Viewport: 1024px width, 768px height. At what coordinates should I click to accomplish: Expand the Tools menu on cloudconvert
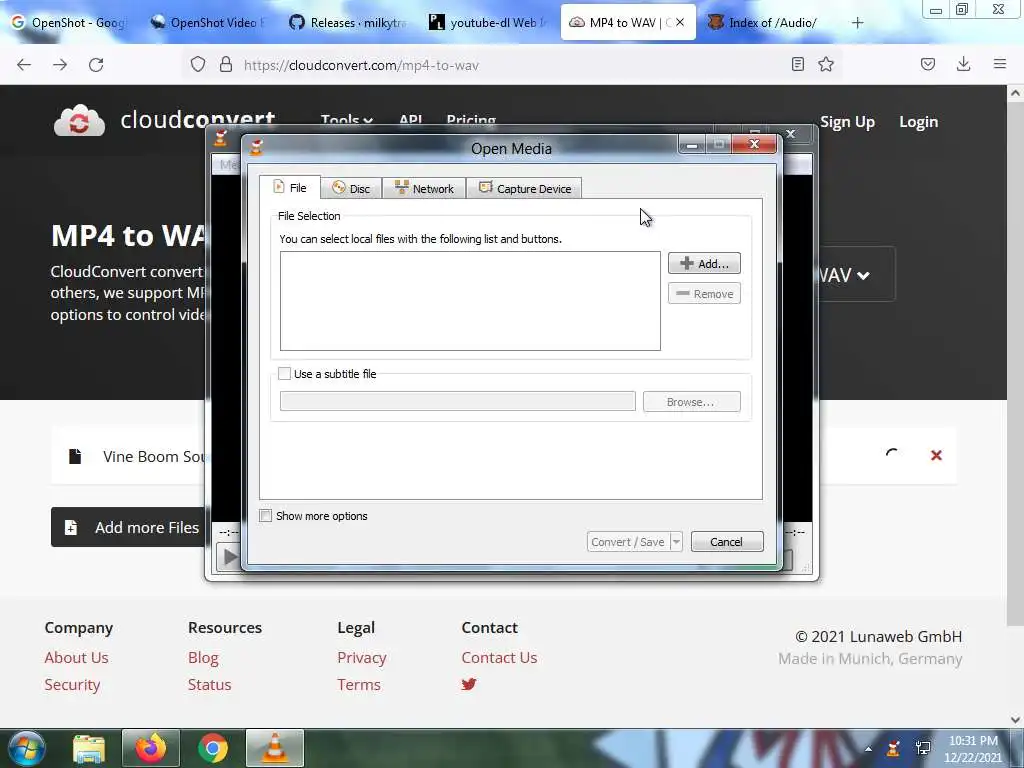[x=346, y=121]
